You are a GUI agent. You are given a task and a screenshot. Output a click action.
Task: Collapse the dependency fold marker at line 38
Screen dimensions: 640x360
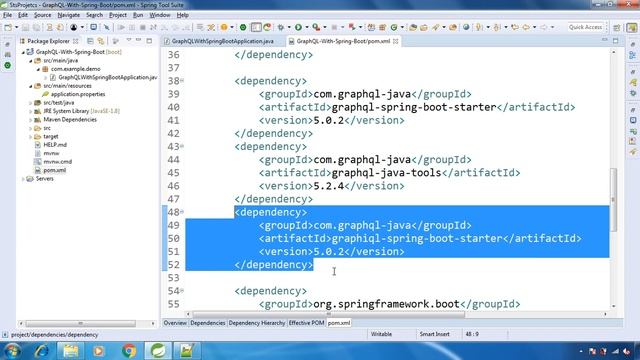click(182, 81)
